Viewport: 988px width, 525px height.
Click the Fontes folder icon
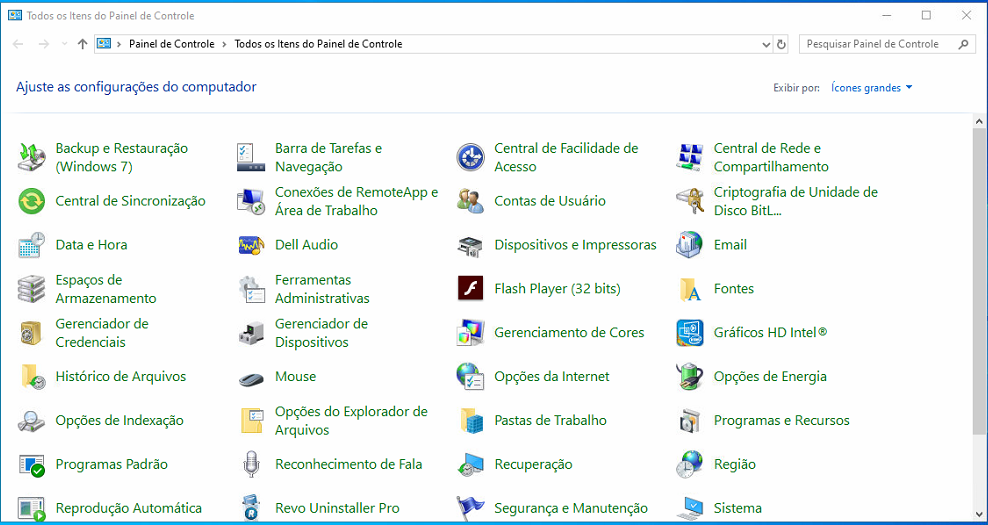click(689, 289)
